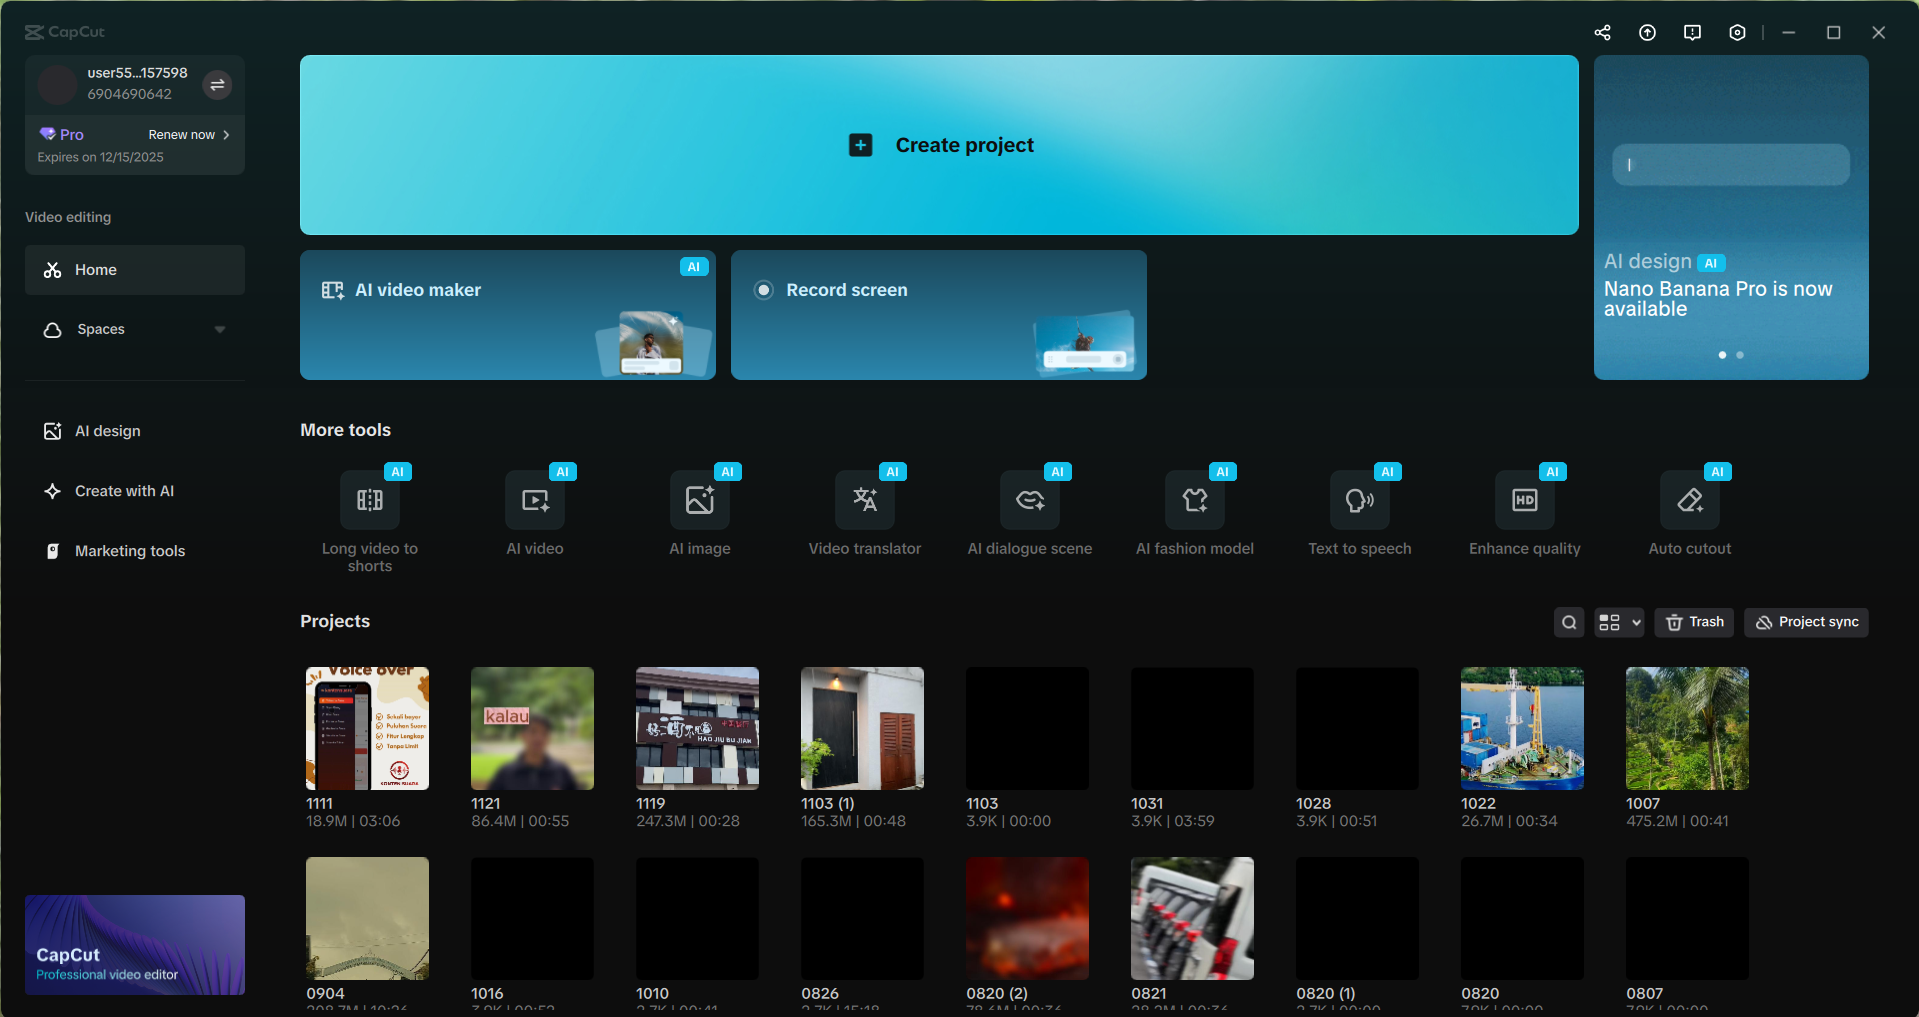Click the username user55..157598
1919x1017 pixels.
click(x=137, y=73)
